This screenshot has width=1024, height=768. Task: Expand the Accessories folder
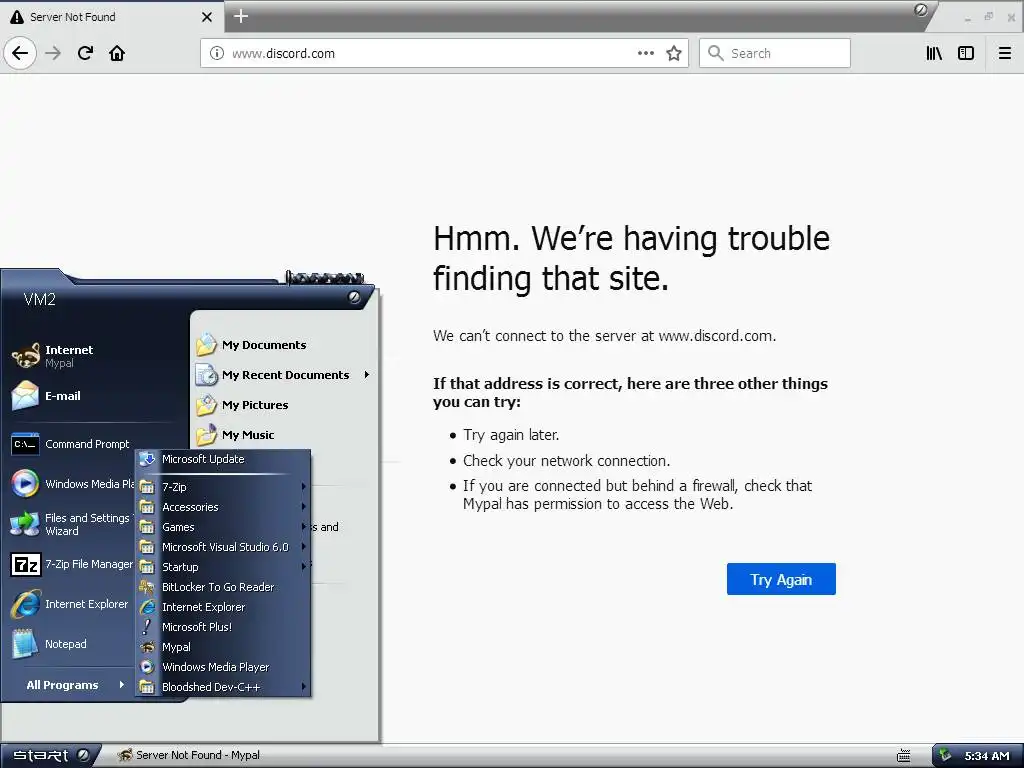pos(223,507)
